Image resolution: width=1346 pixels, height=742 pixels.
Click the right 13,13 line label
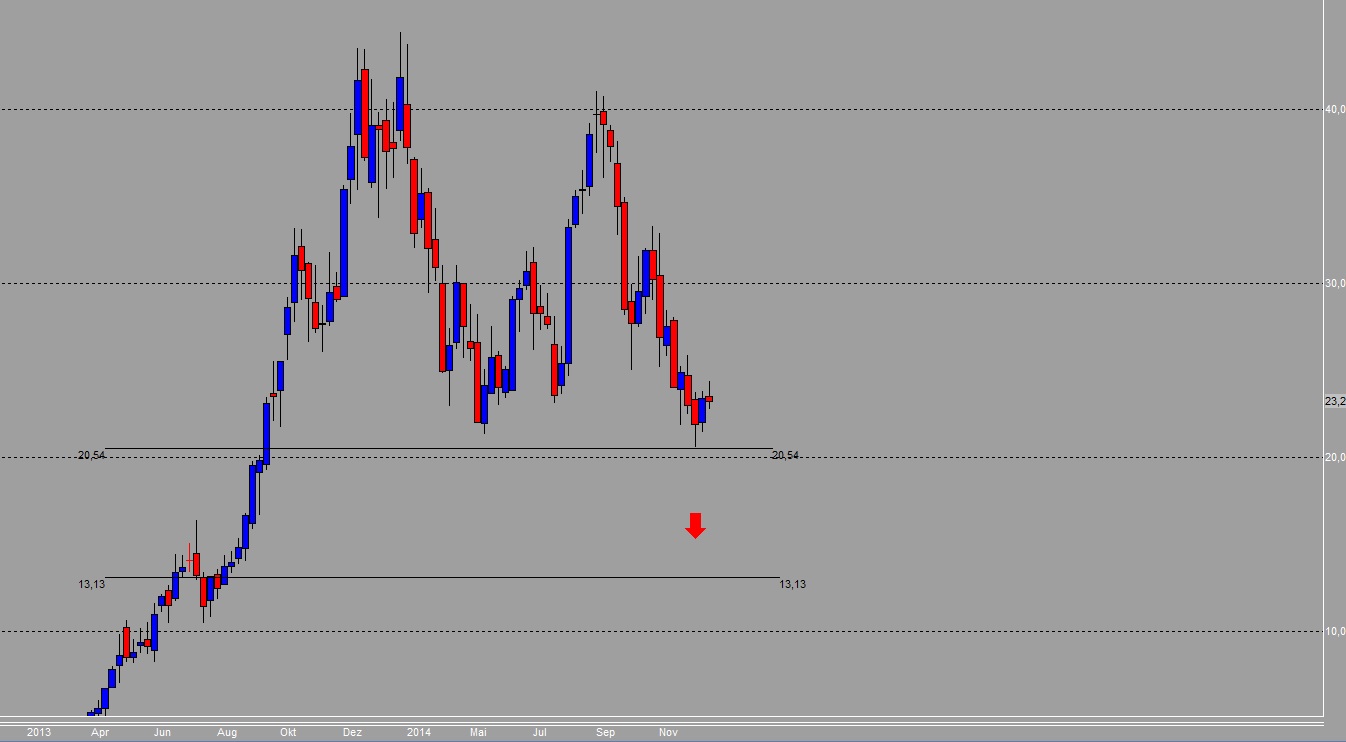tap(792, 584)
